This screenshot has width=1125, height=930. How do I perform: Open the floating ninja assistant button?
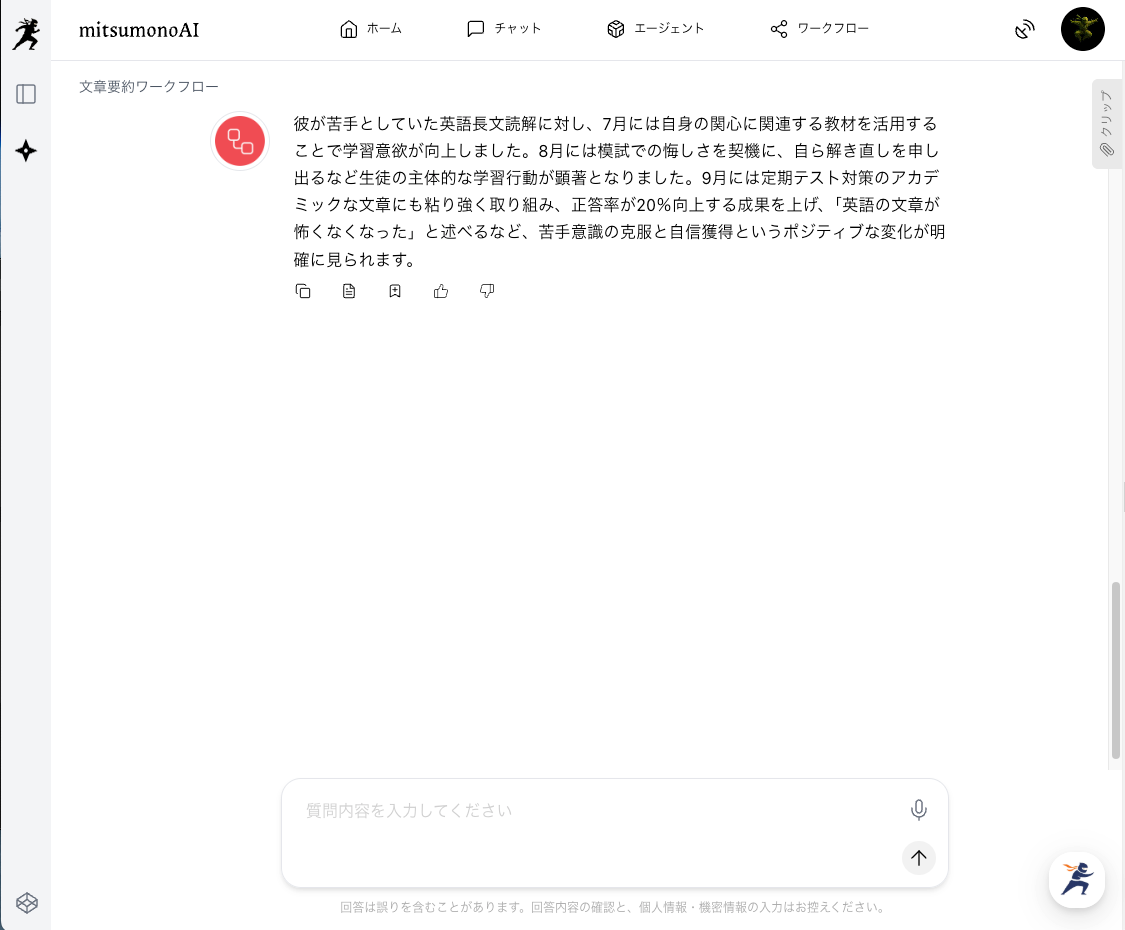[1077, 880]
